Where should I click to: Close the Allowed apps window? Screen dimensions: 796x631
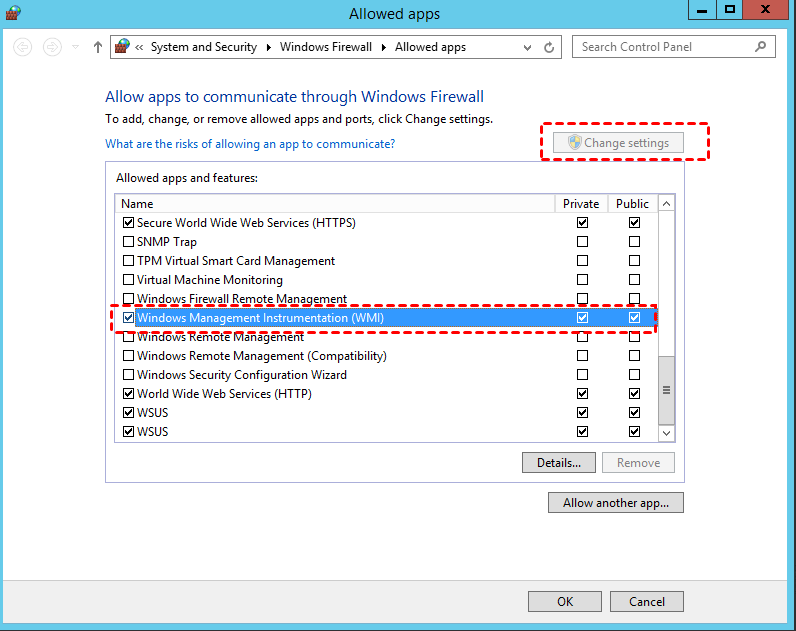click(x=766, y=10)
